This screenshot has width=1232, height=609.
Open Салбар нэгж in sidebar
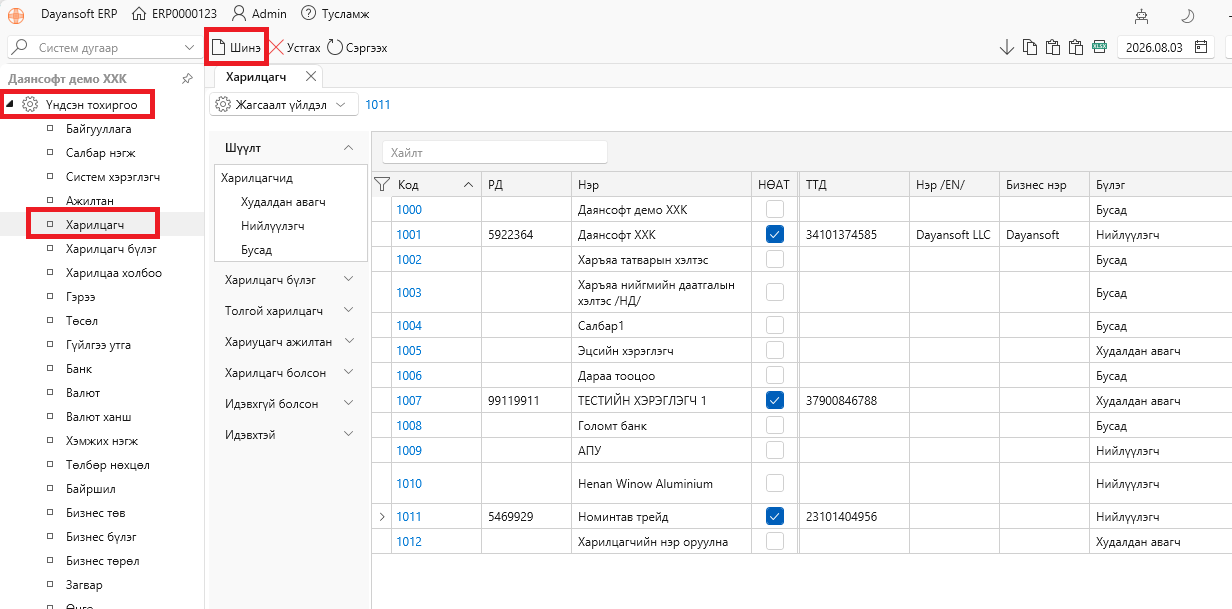(100, 153)
